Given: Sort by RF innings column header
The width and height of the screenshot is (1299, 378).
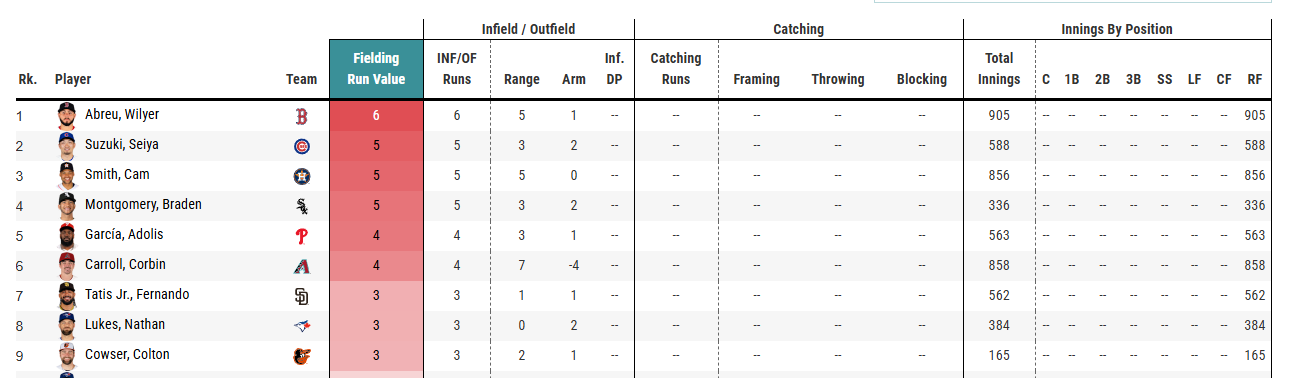Looking at the screenshot, I should click(1254, 80).
